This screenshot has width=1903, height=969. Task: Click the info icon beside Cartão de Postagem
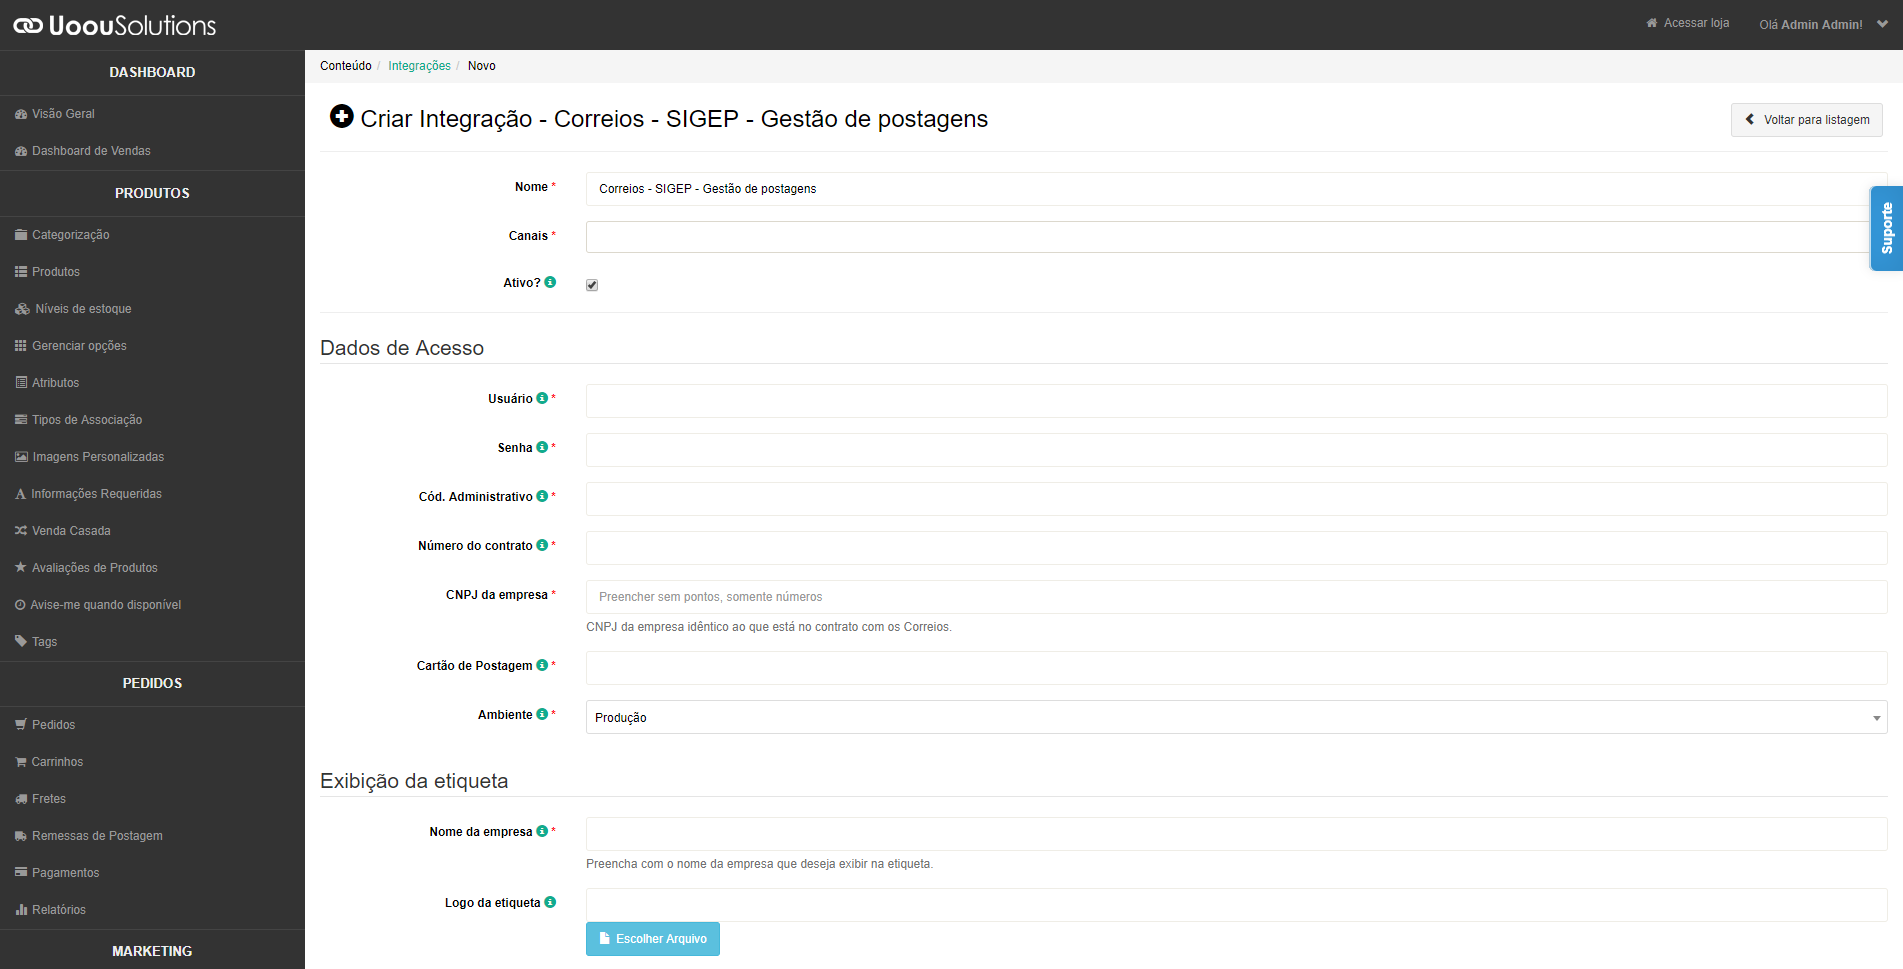[542, 665]
